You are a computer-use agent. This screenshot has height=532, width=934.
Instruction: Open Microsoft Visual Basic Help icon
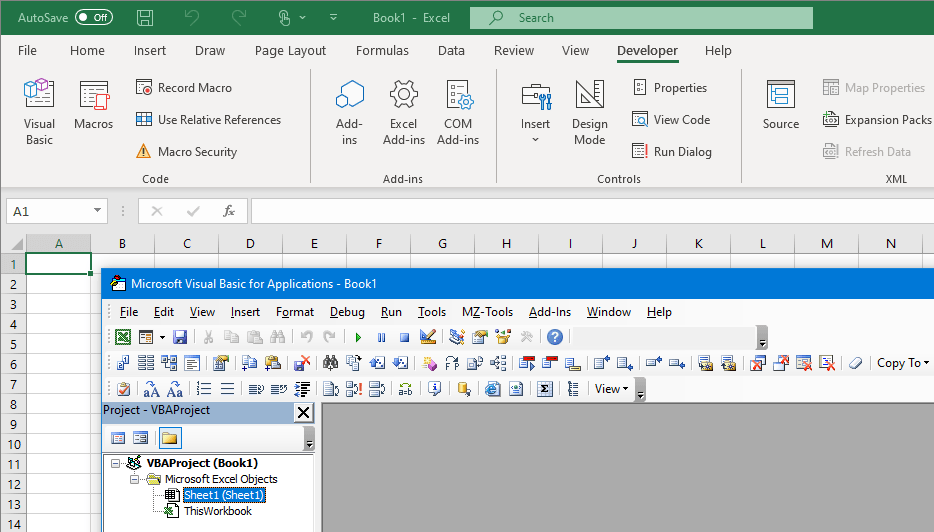click(555, 337)
